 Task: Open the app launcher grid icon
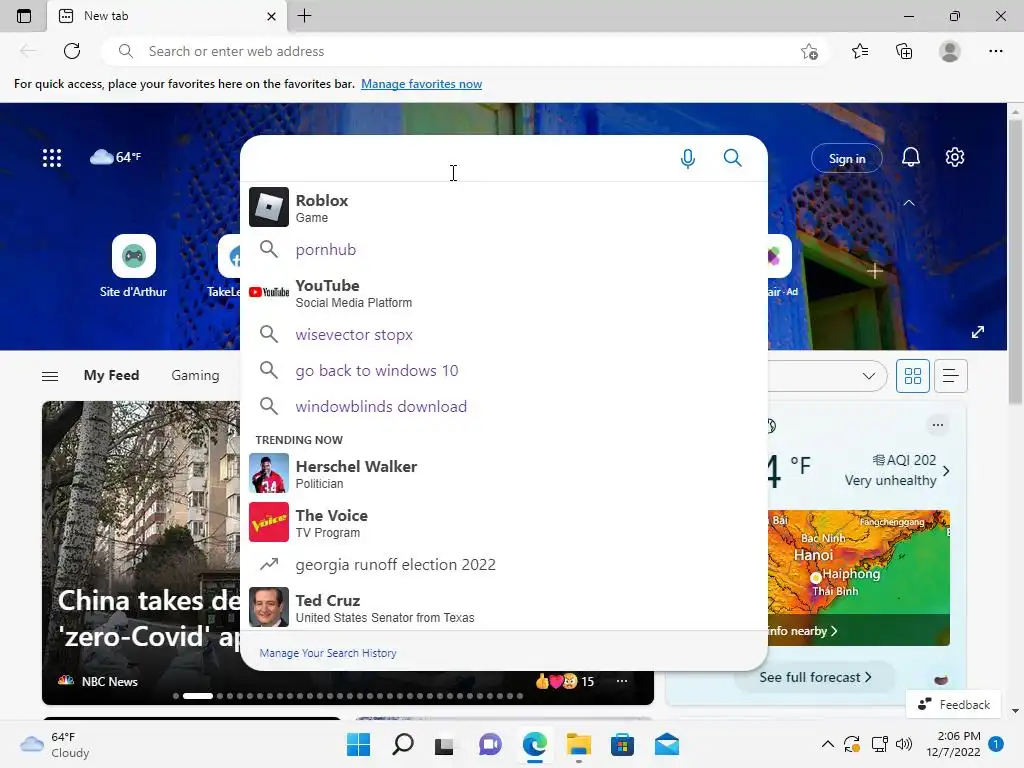pyautogui.click(x=52, y=157)
